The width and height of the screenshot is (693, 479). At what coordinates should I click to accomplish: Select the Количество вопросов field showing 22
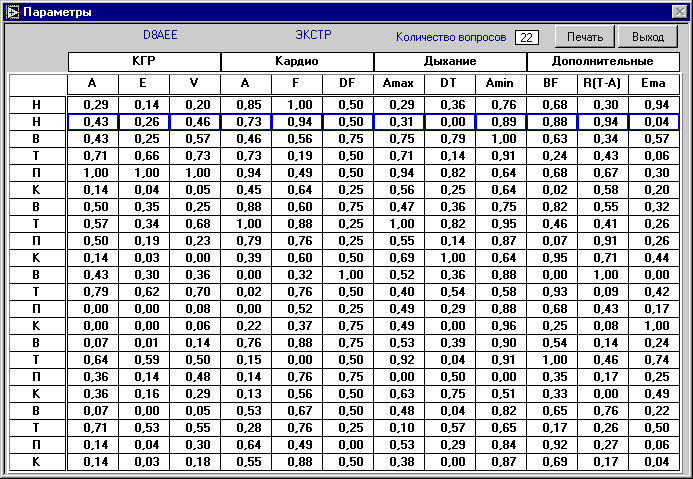(526, 38)
